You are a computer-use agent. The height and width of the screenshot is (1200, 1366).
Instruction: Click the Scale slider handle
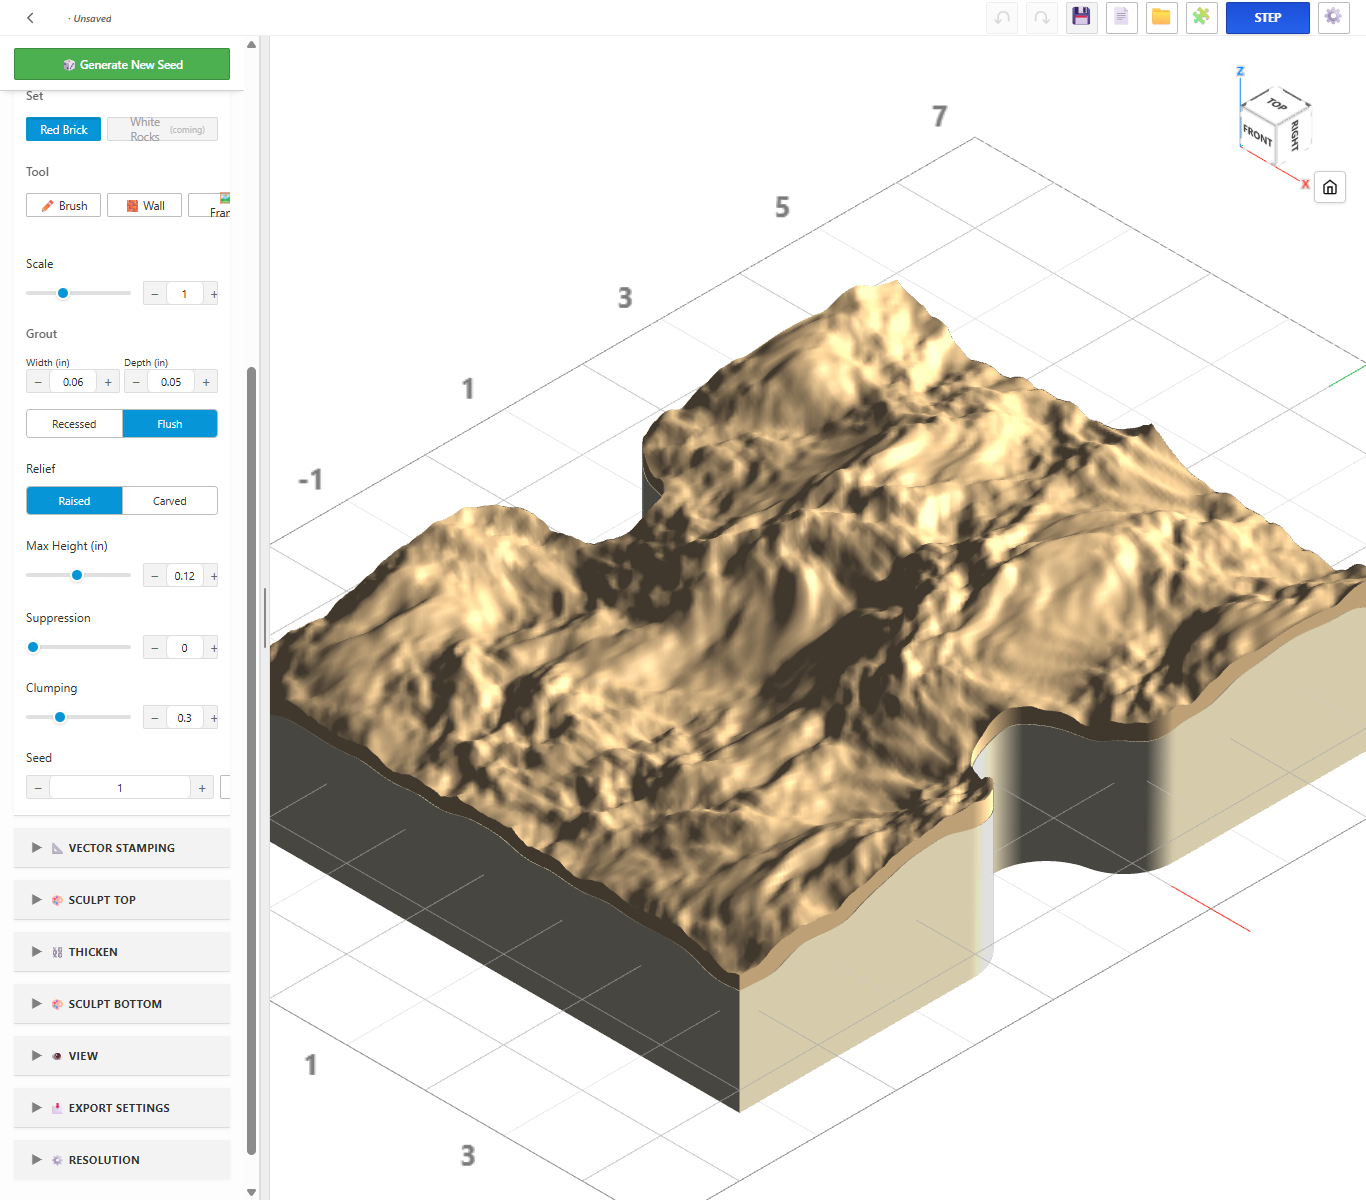pyautogui.click(x=63, y=293)
